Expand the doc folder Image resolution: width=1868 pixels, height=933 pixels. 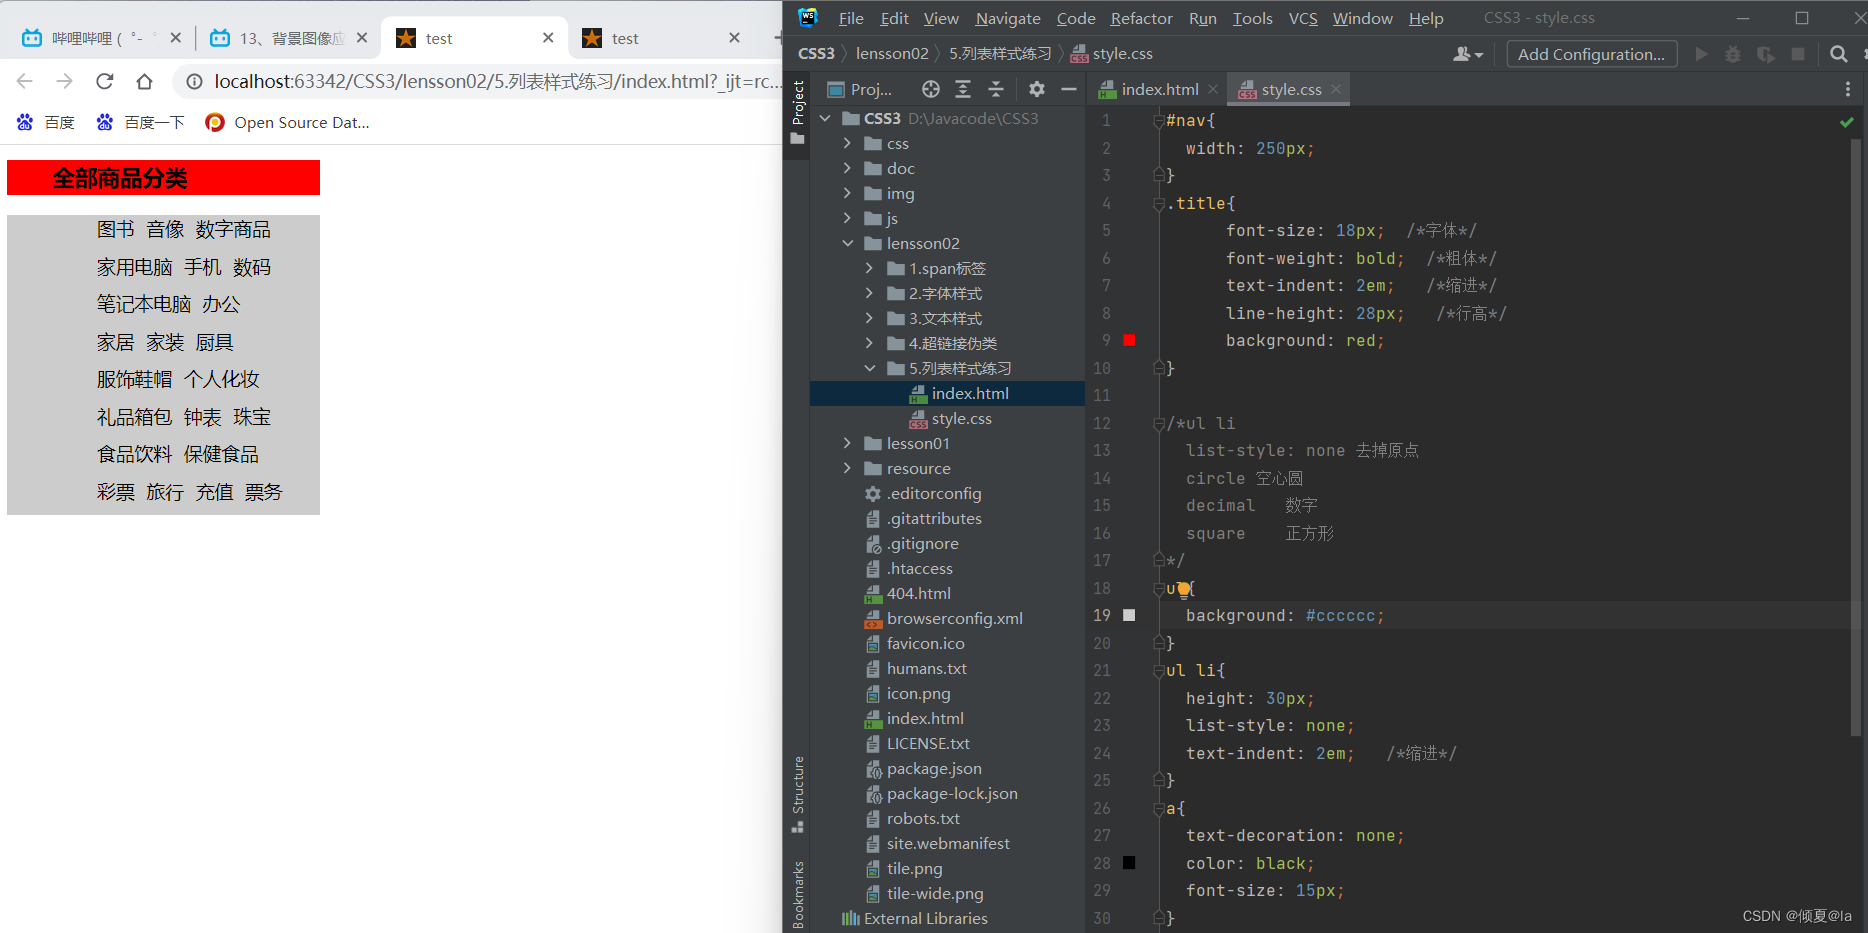847,168
